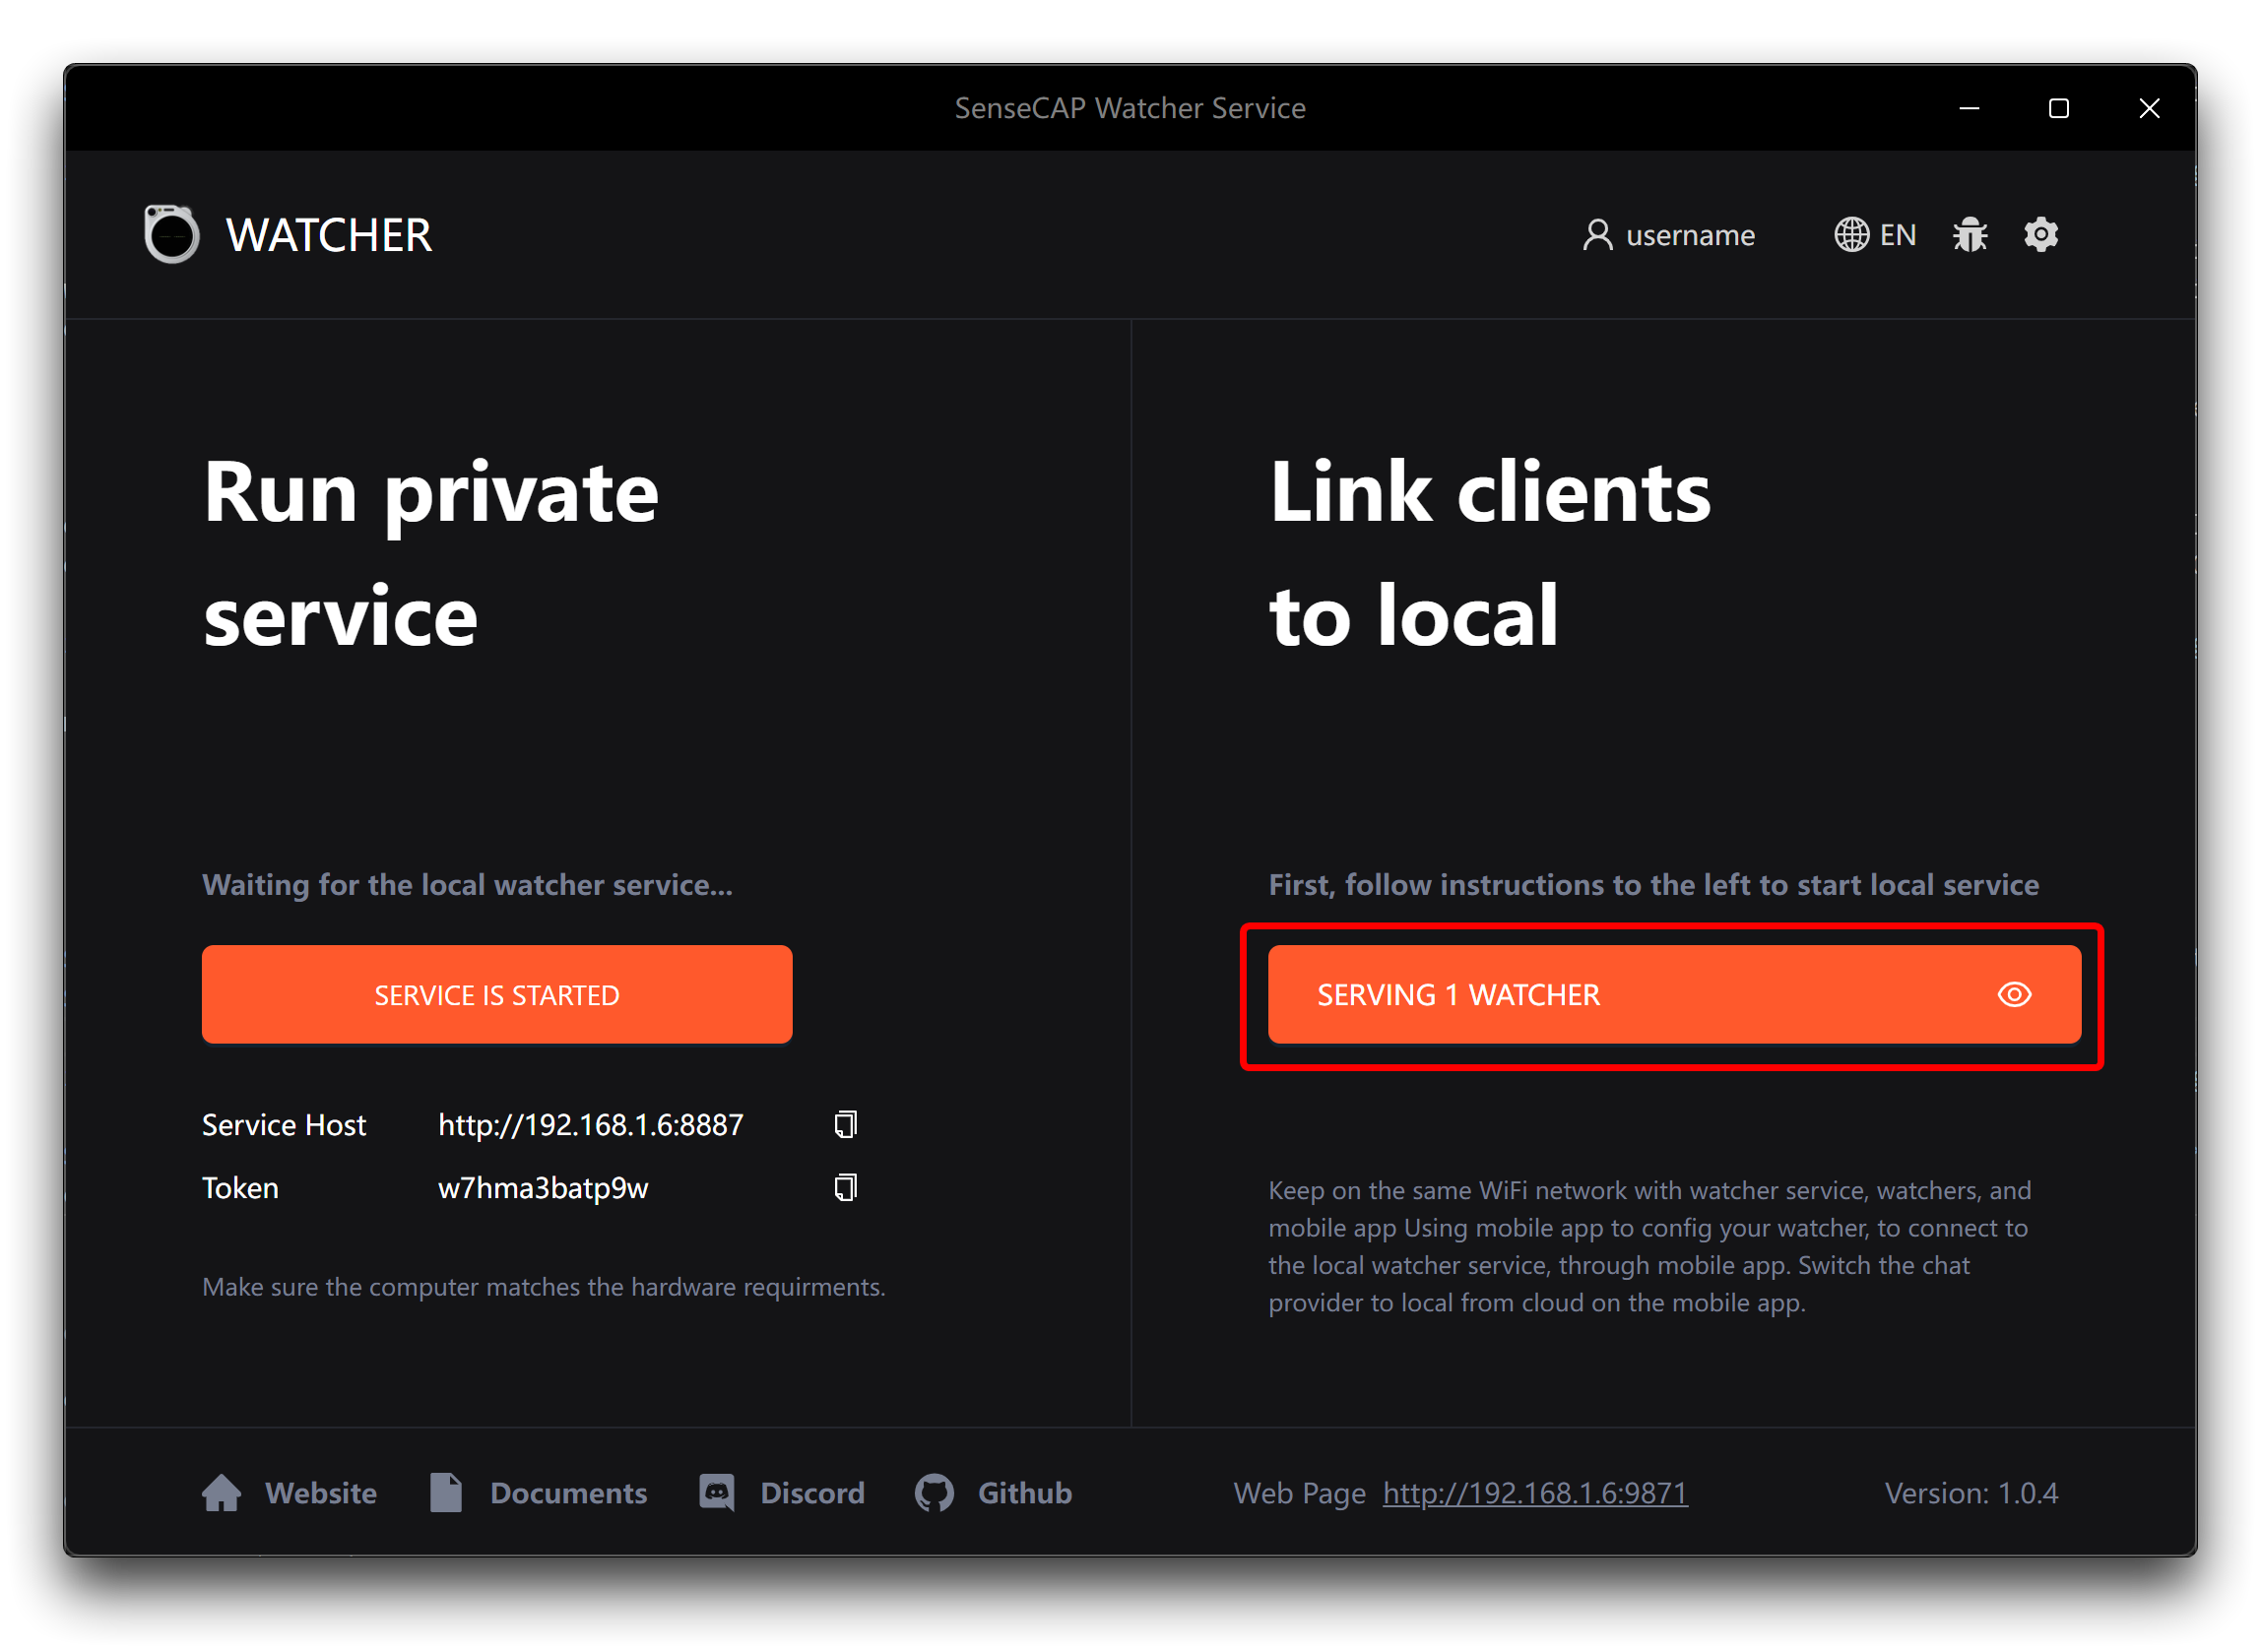Screen dimensions: 2261x1652
Task: Click SERVICE IS STARTED button
Action: tap(497, 995)
